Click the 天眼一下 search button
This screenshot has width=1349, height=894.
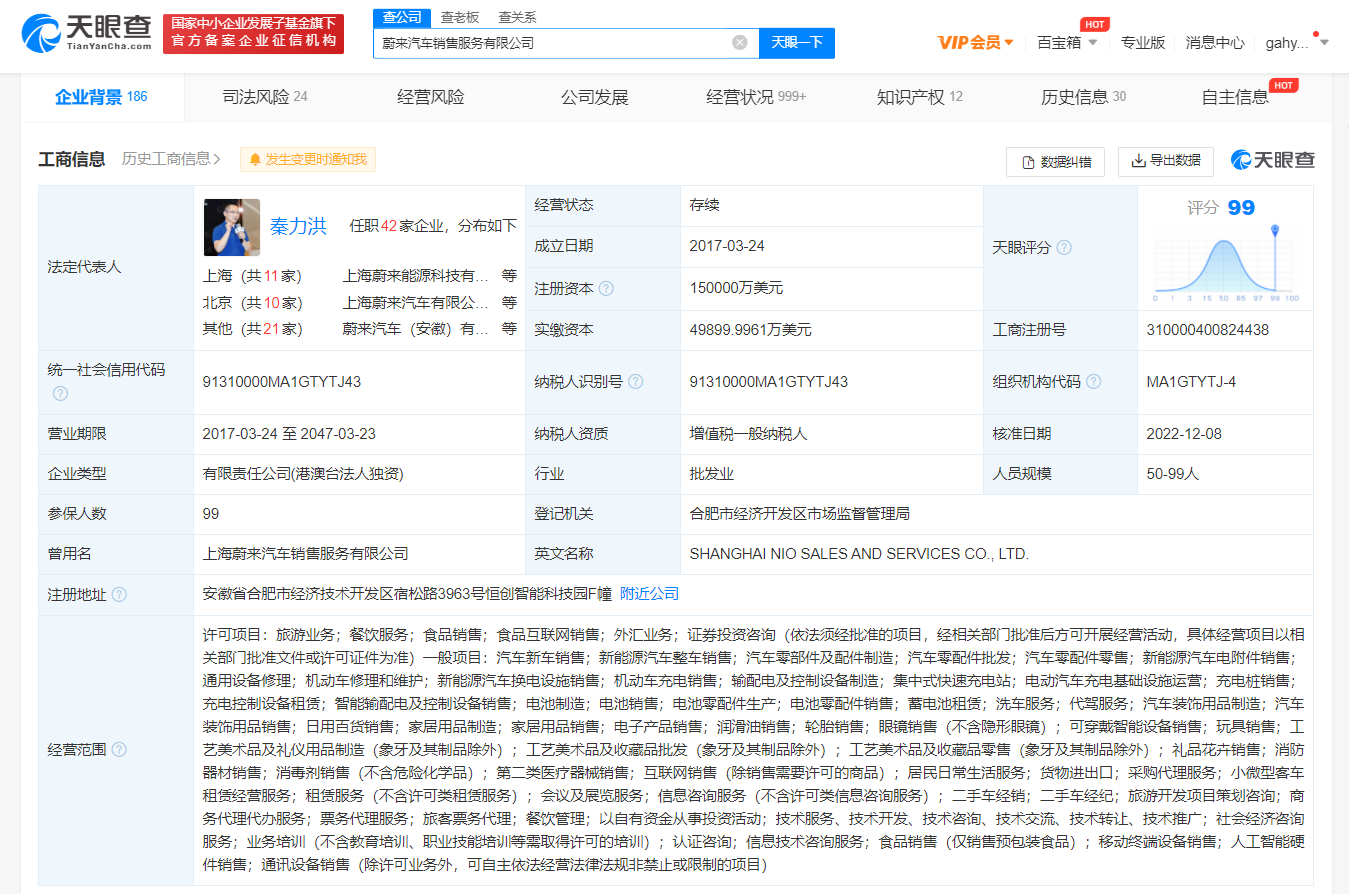point(797,43)
